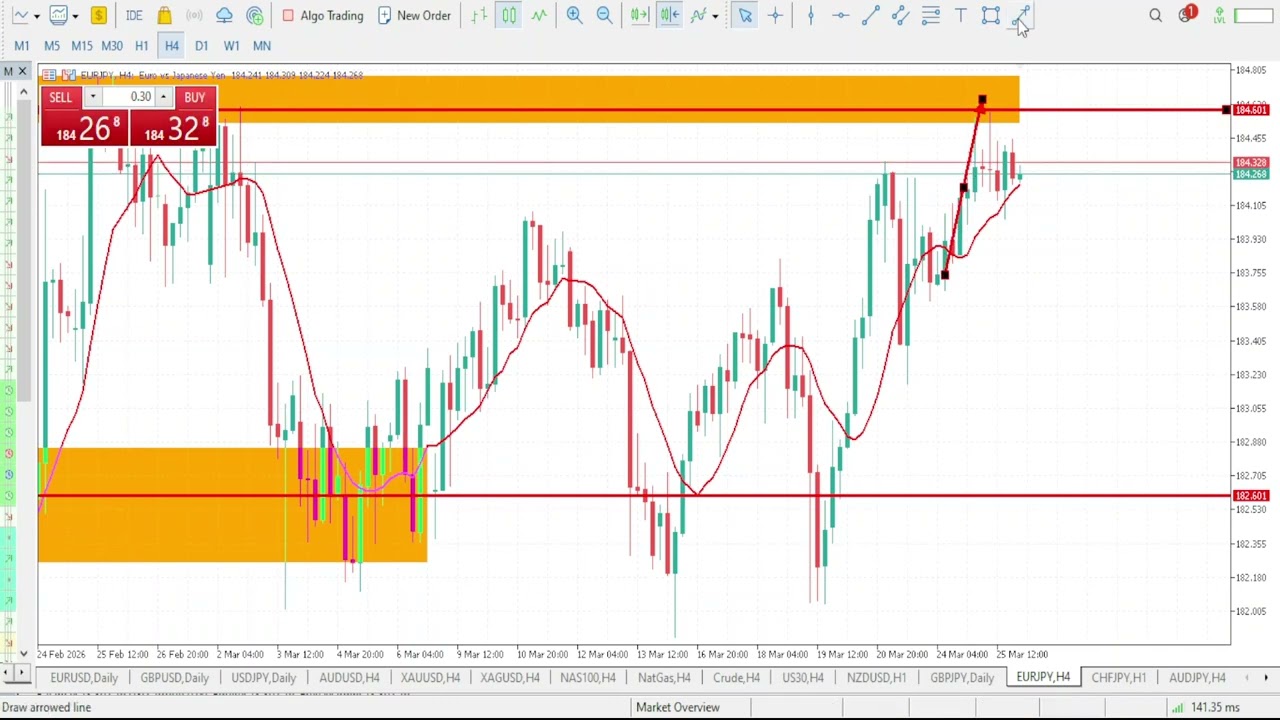1280x720 pixels.
Task: Open the GBPUSD,Daily chart tab
Action: pos(175,678)
